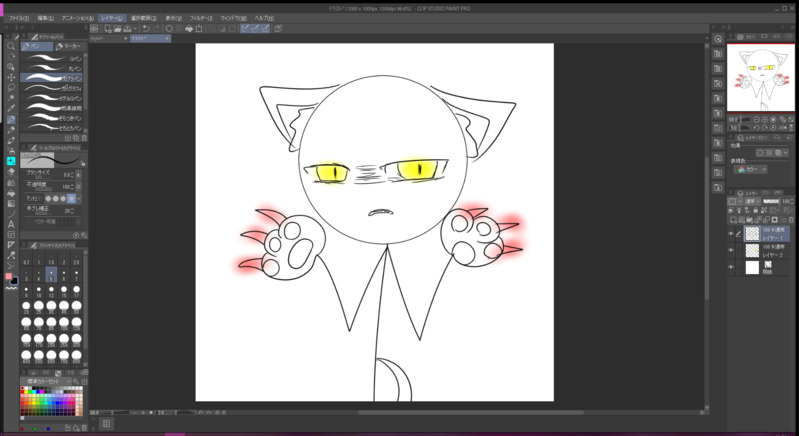Select the Pencil tool
Screen dimensions: 799x436
coord(11,130)
